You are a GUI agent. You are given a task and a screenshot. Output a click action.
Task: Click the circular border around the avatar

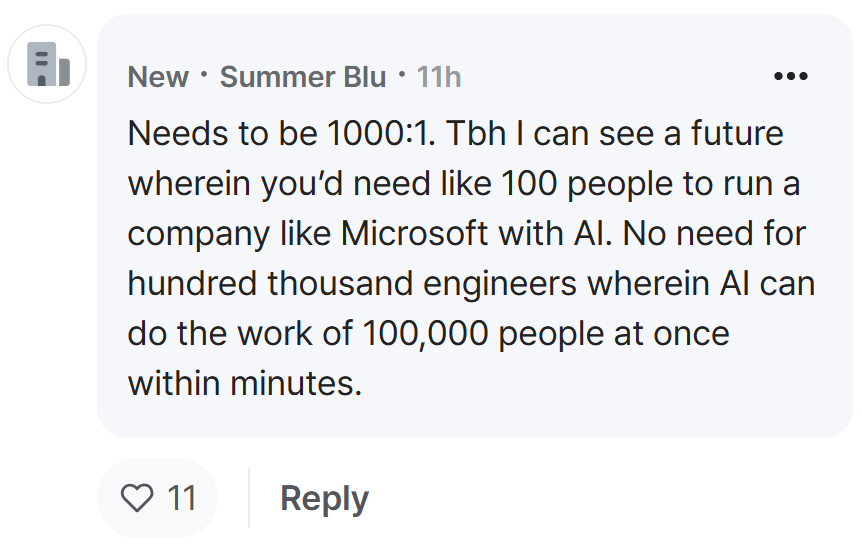coord(47,64)
